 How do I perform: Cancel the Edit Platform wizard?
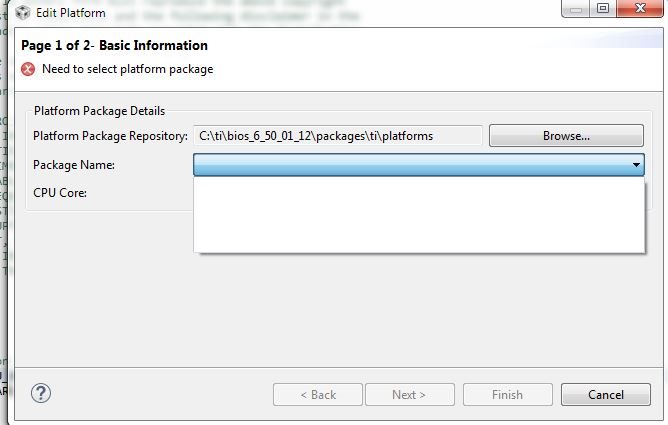605,394
